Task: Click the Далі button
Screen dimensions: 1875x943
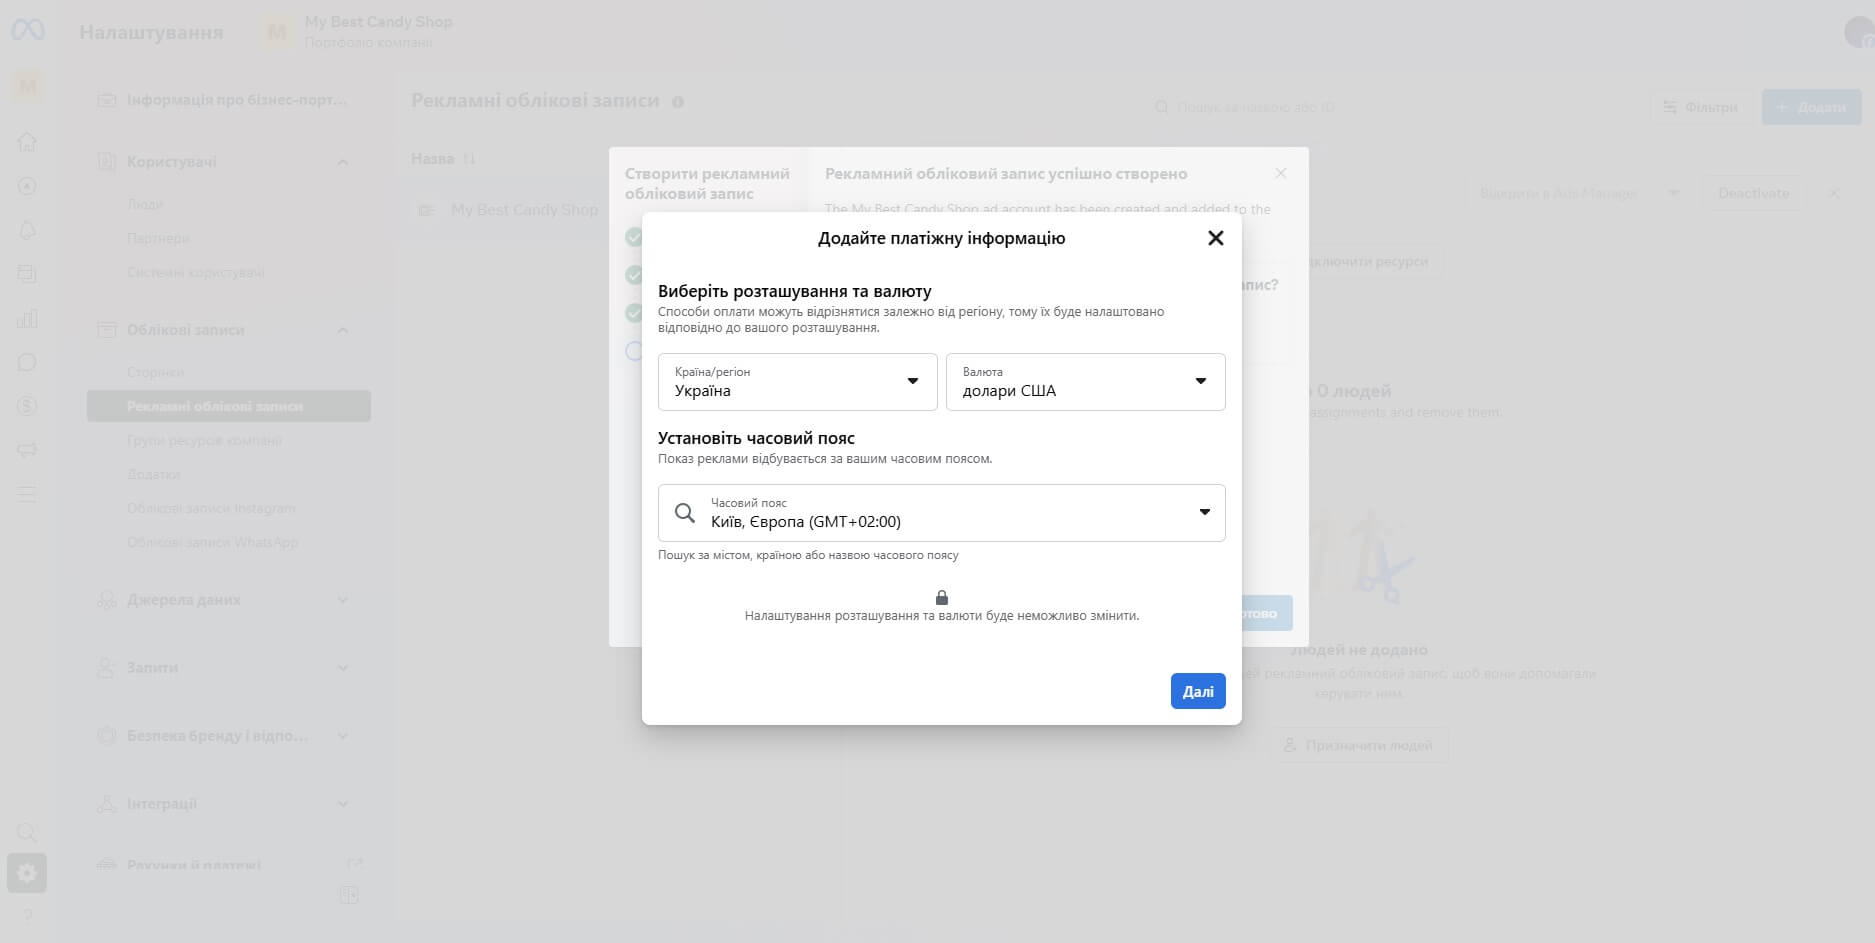Action: coord(1197,691)
